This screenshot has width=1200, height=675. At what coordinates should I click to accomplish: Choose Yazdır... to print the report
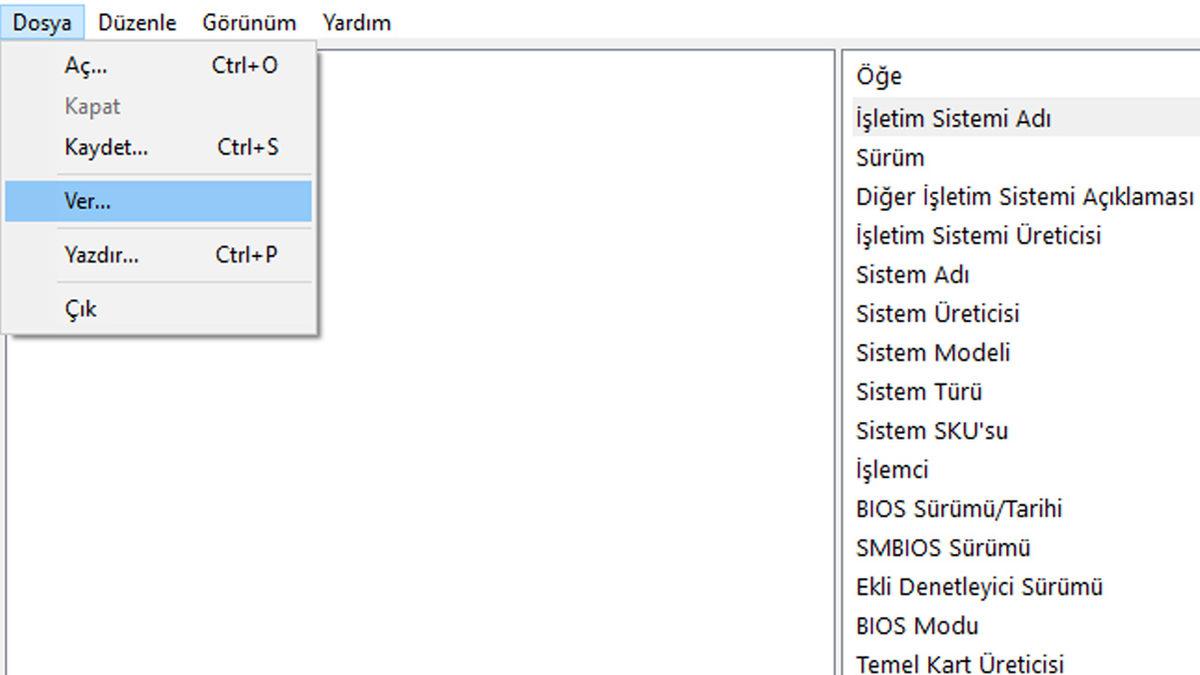pyautogui.click(x=102, y=255)
